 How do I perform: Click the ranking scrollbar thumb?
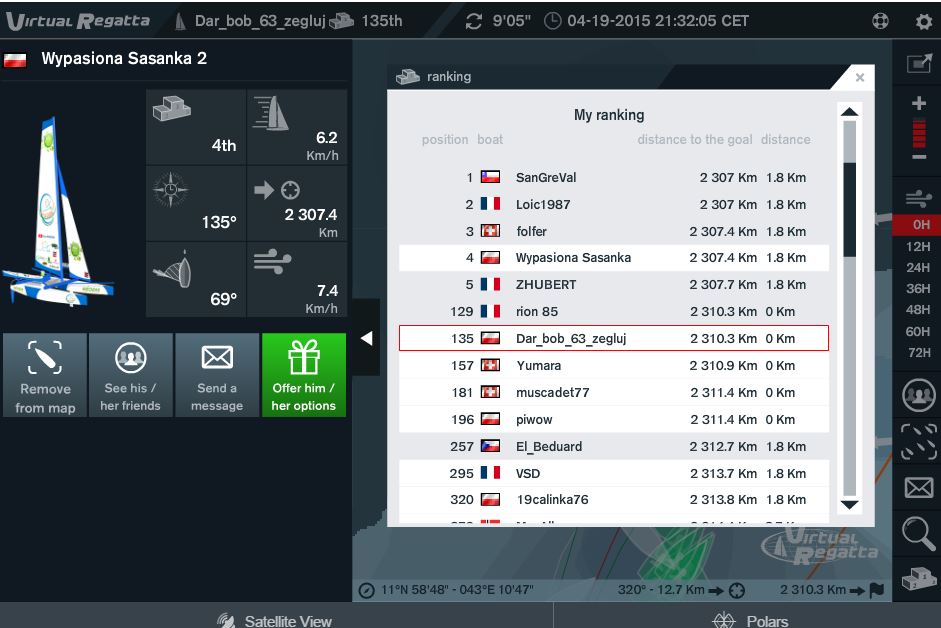[x=849, y=210]
